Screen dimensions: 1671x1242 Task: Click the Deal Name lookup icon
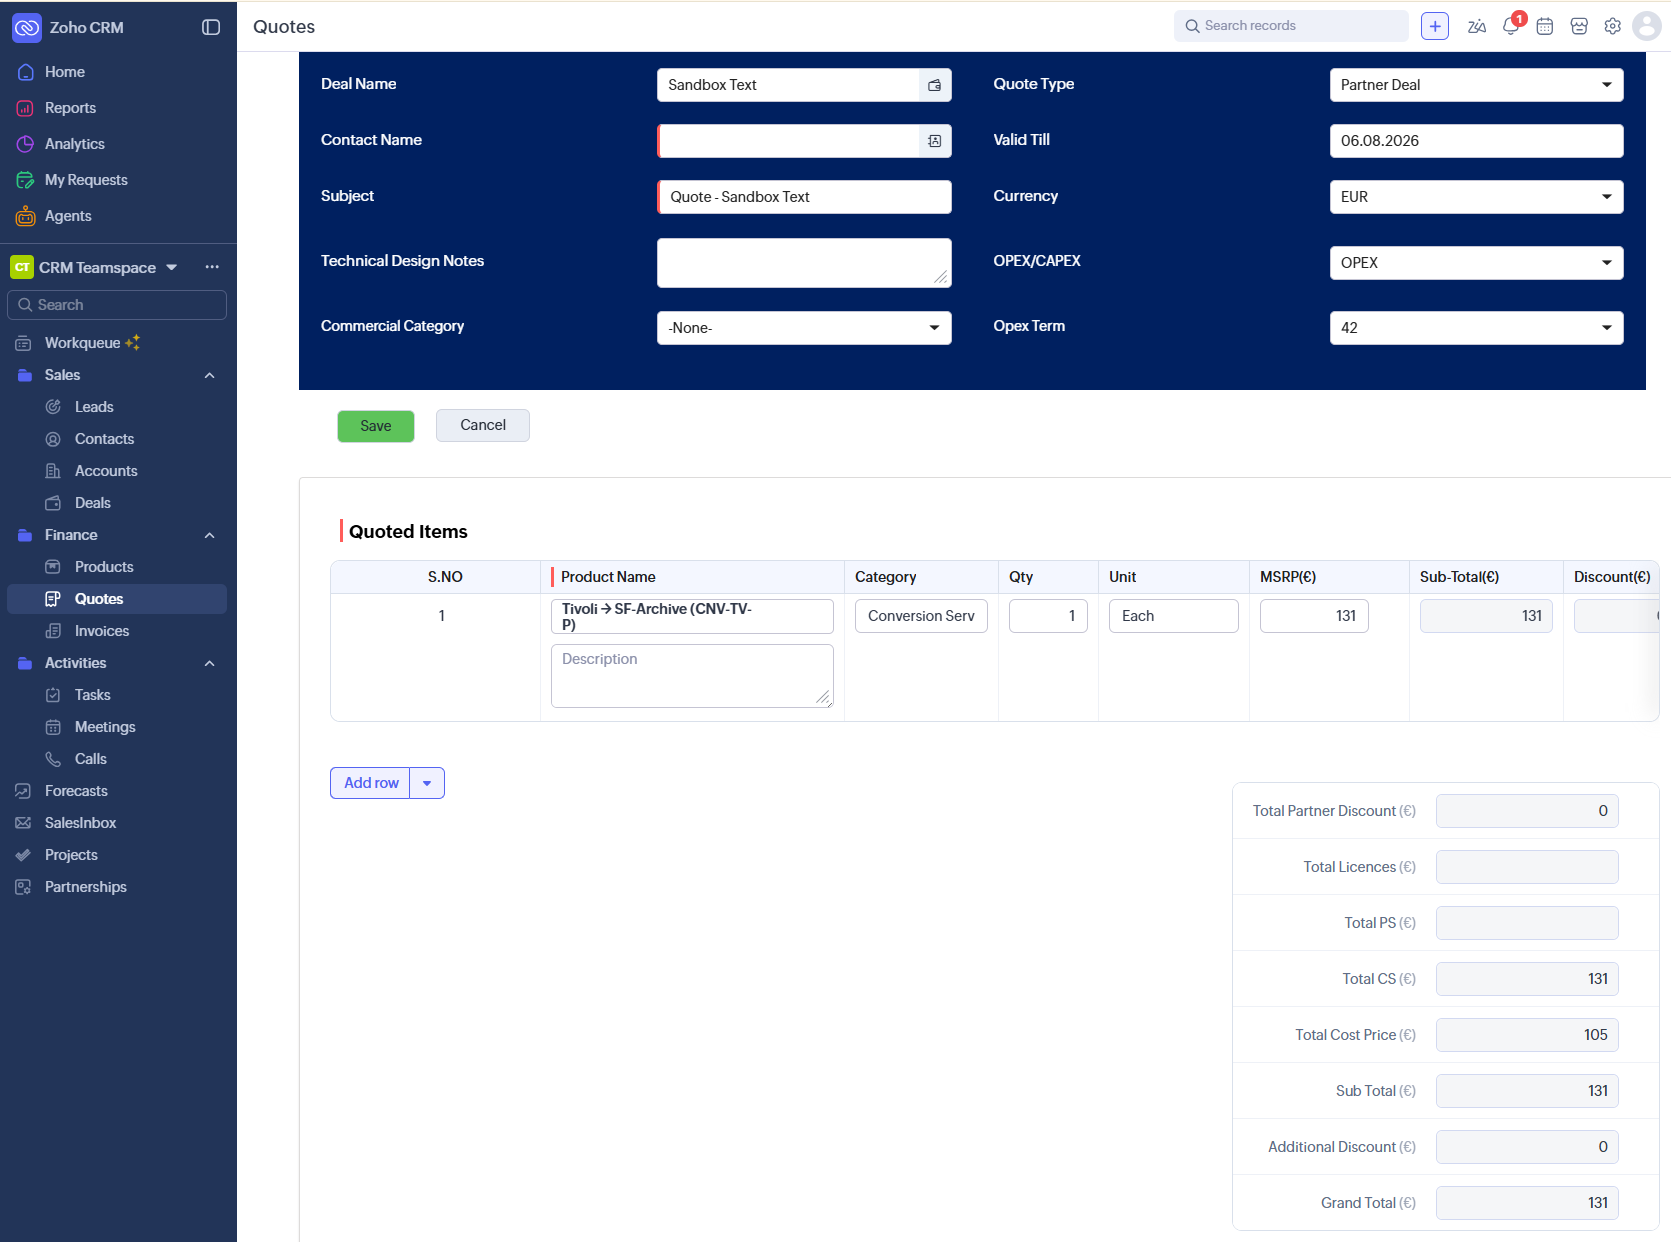[x=935, y=85]
